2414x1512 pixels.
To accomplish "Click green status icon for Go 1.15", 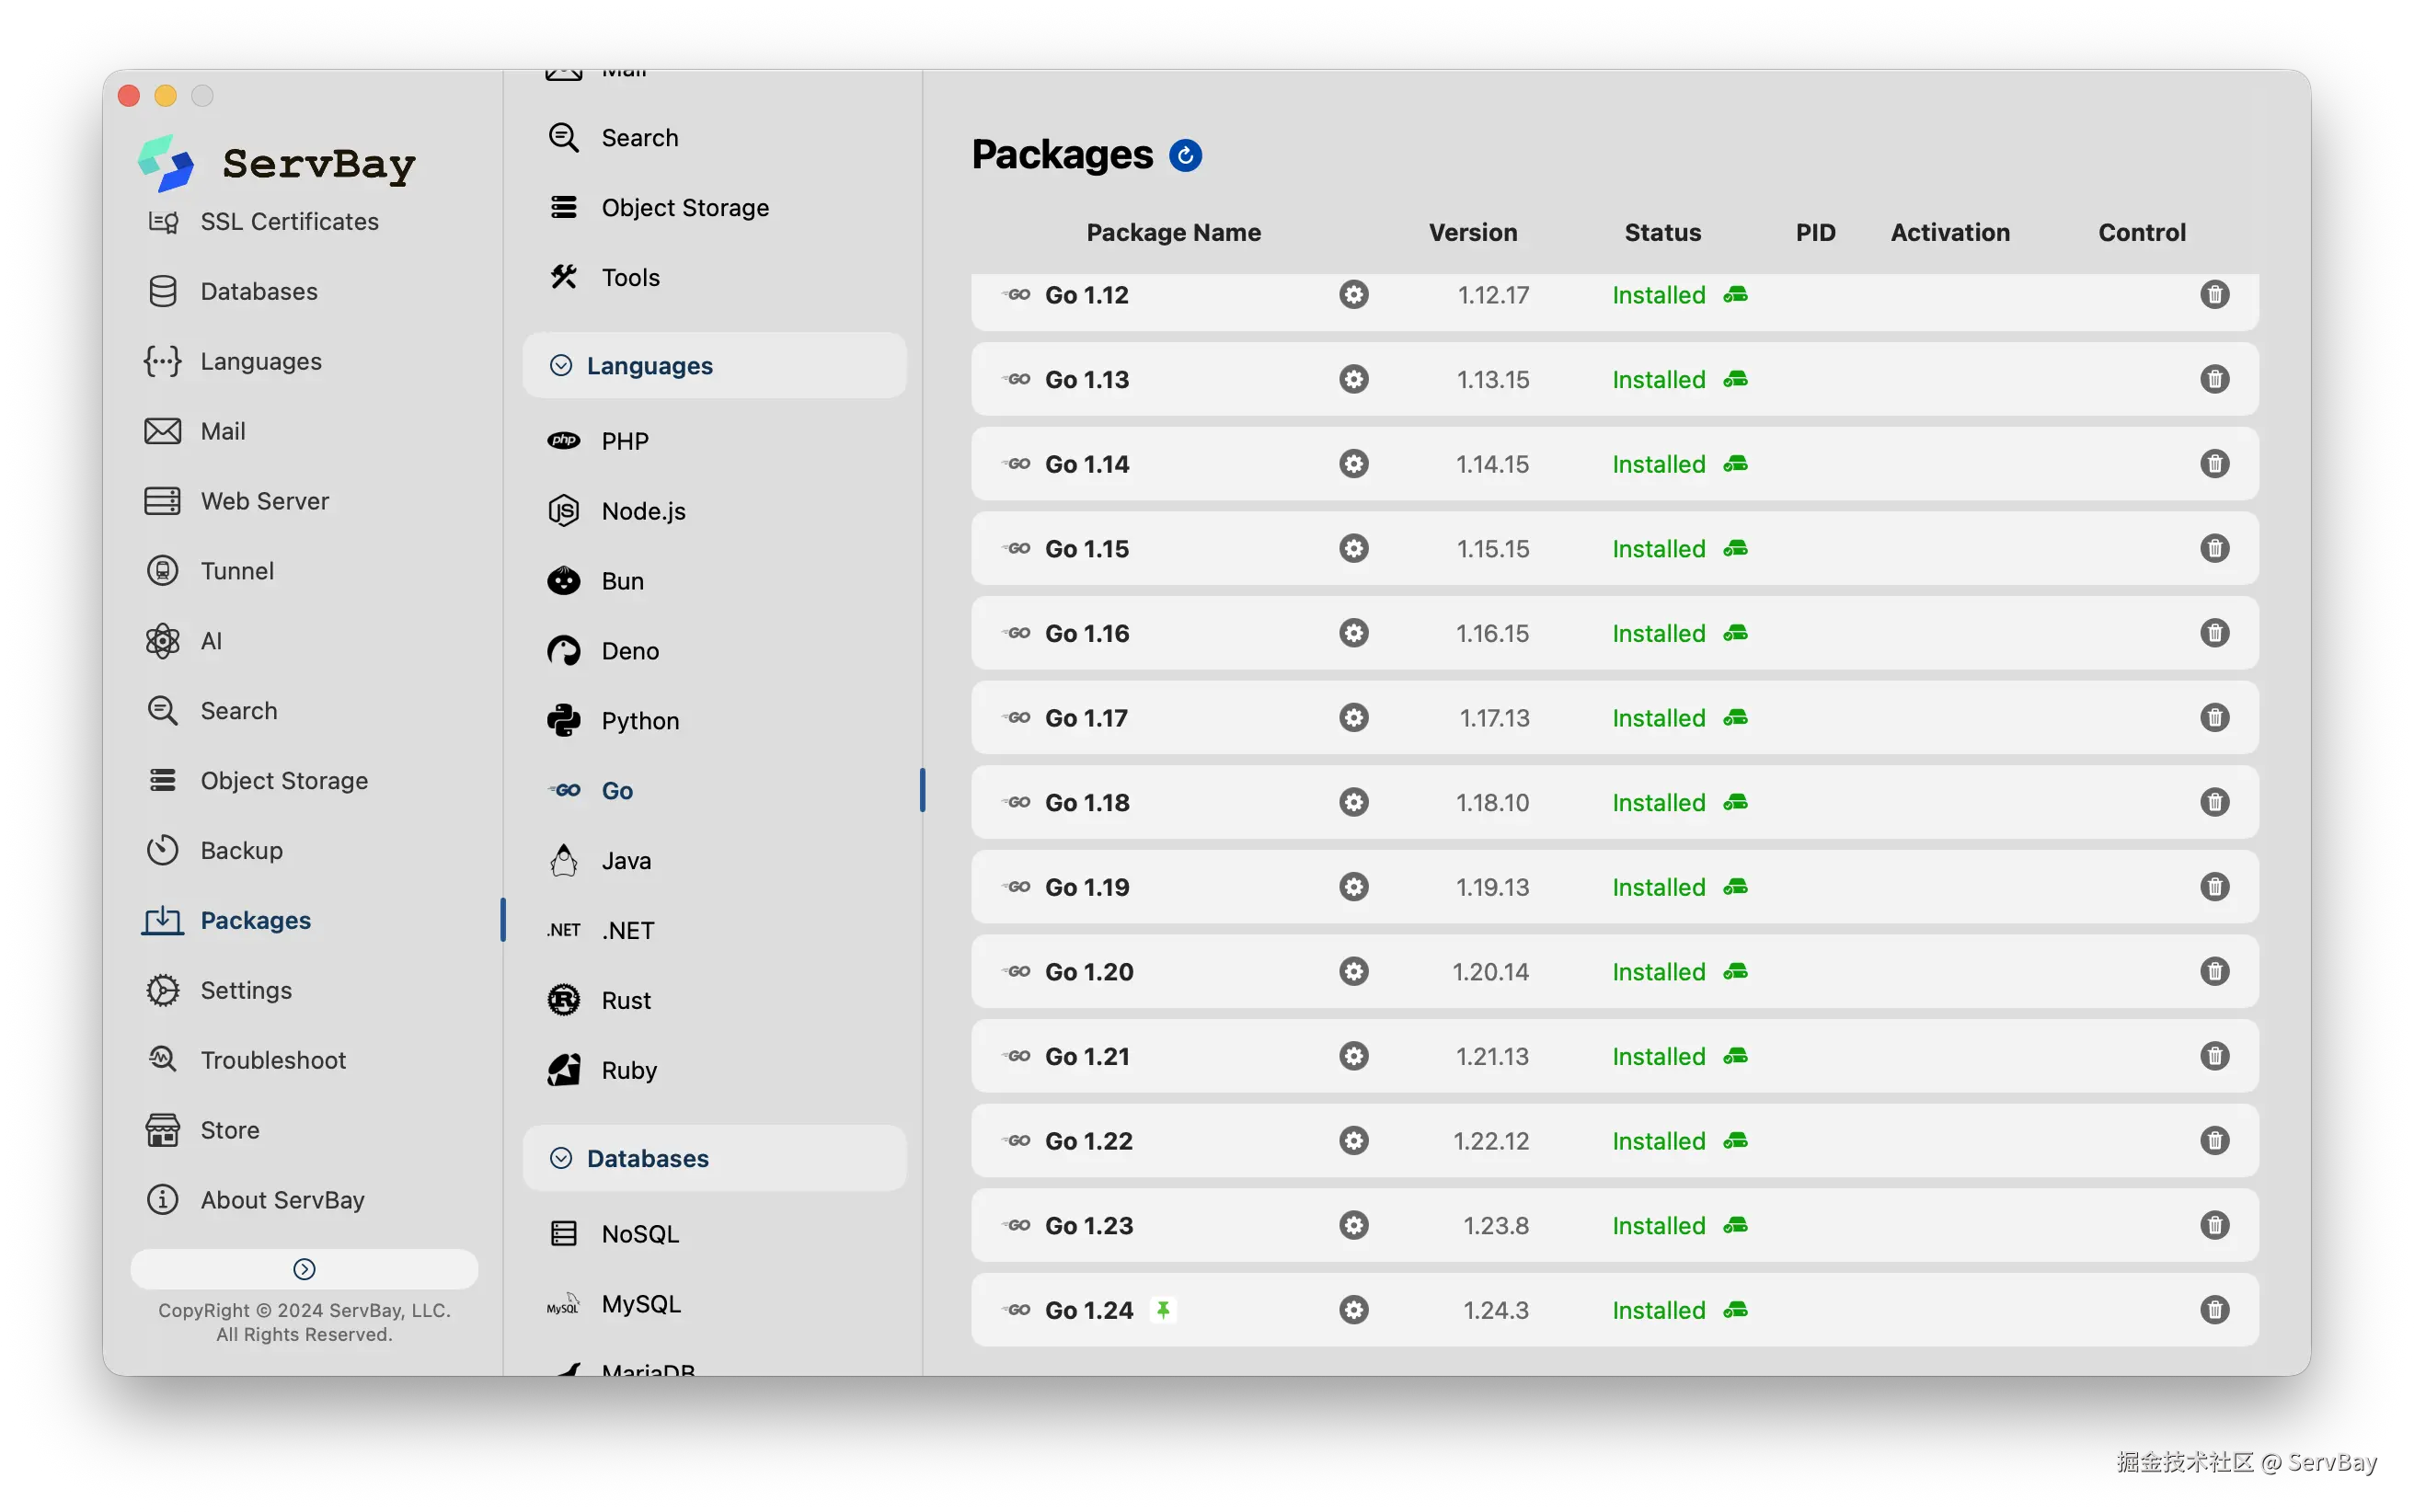I will [x=1735, y=549].
